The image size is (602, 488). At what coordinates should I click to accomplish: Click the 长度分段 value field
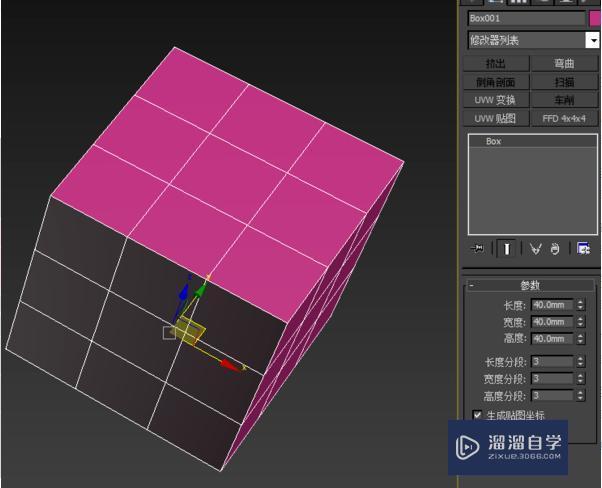(x=552, y=362)
